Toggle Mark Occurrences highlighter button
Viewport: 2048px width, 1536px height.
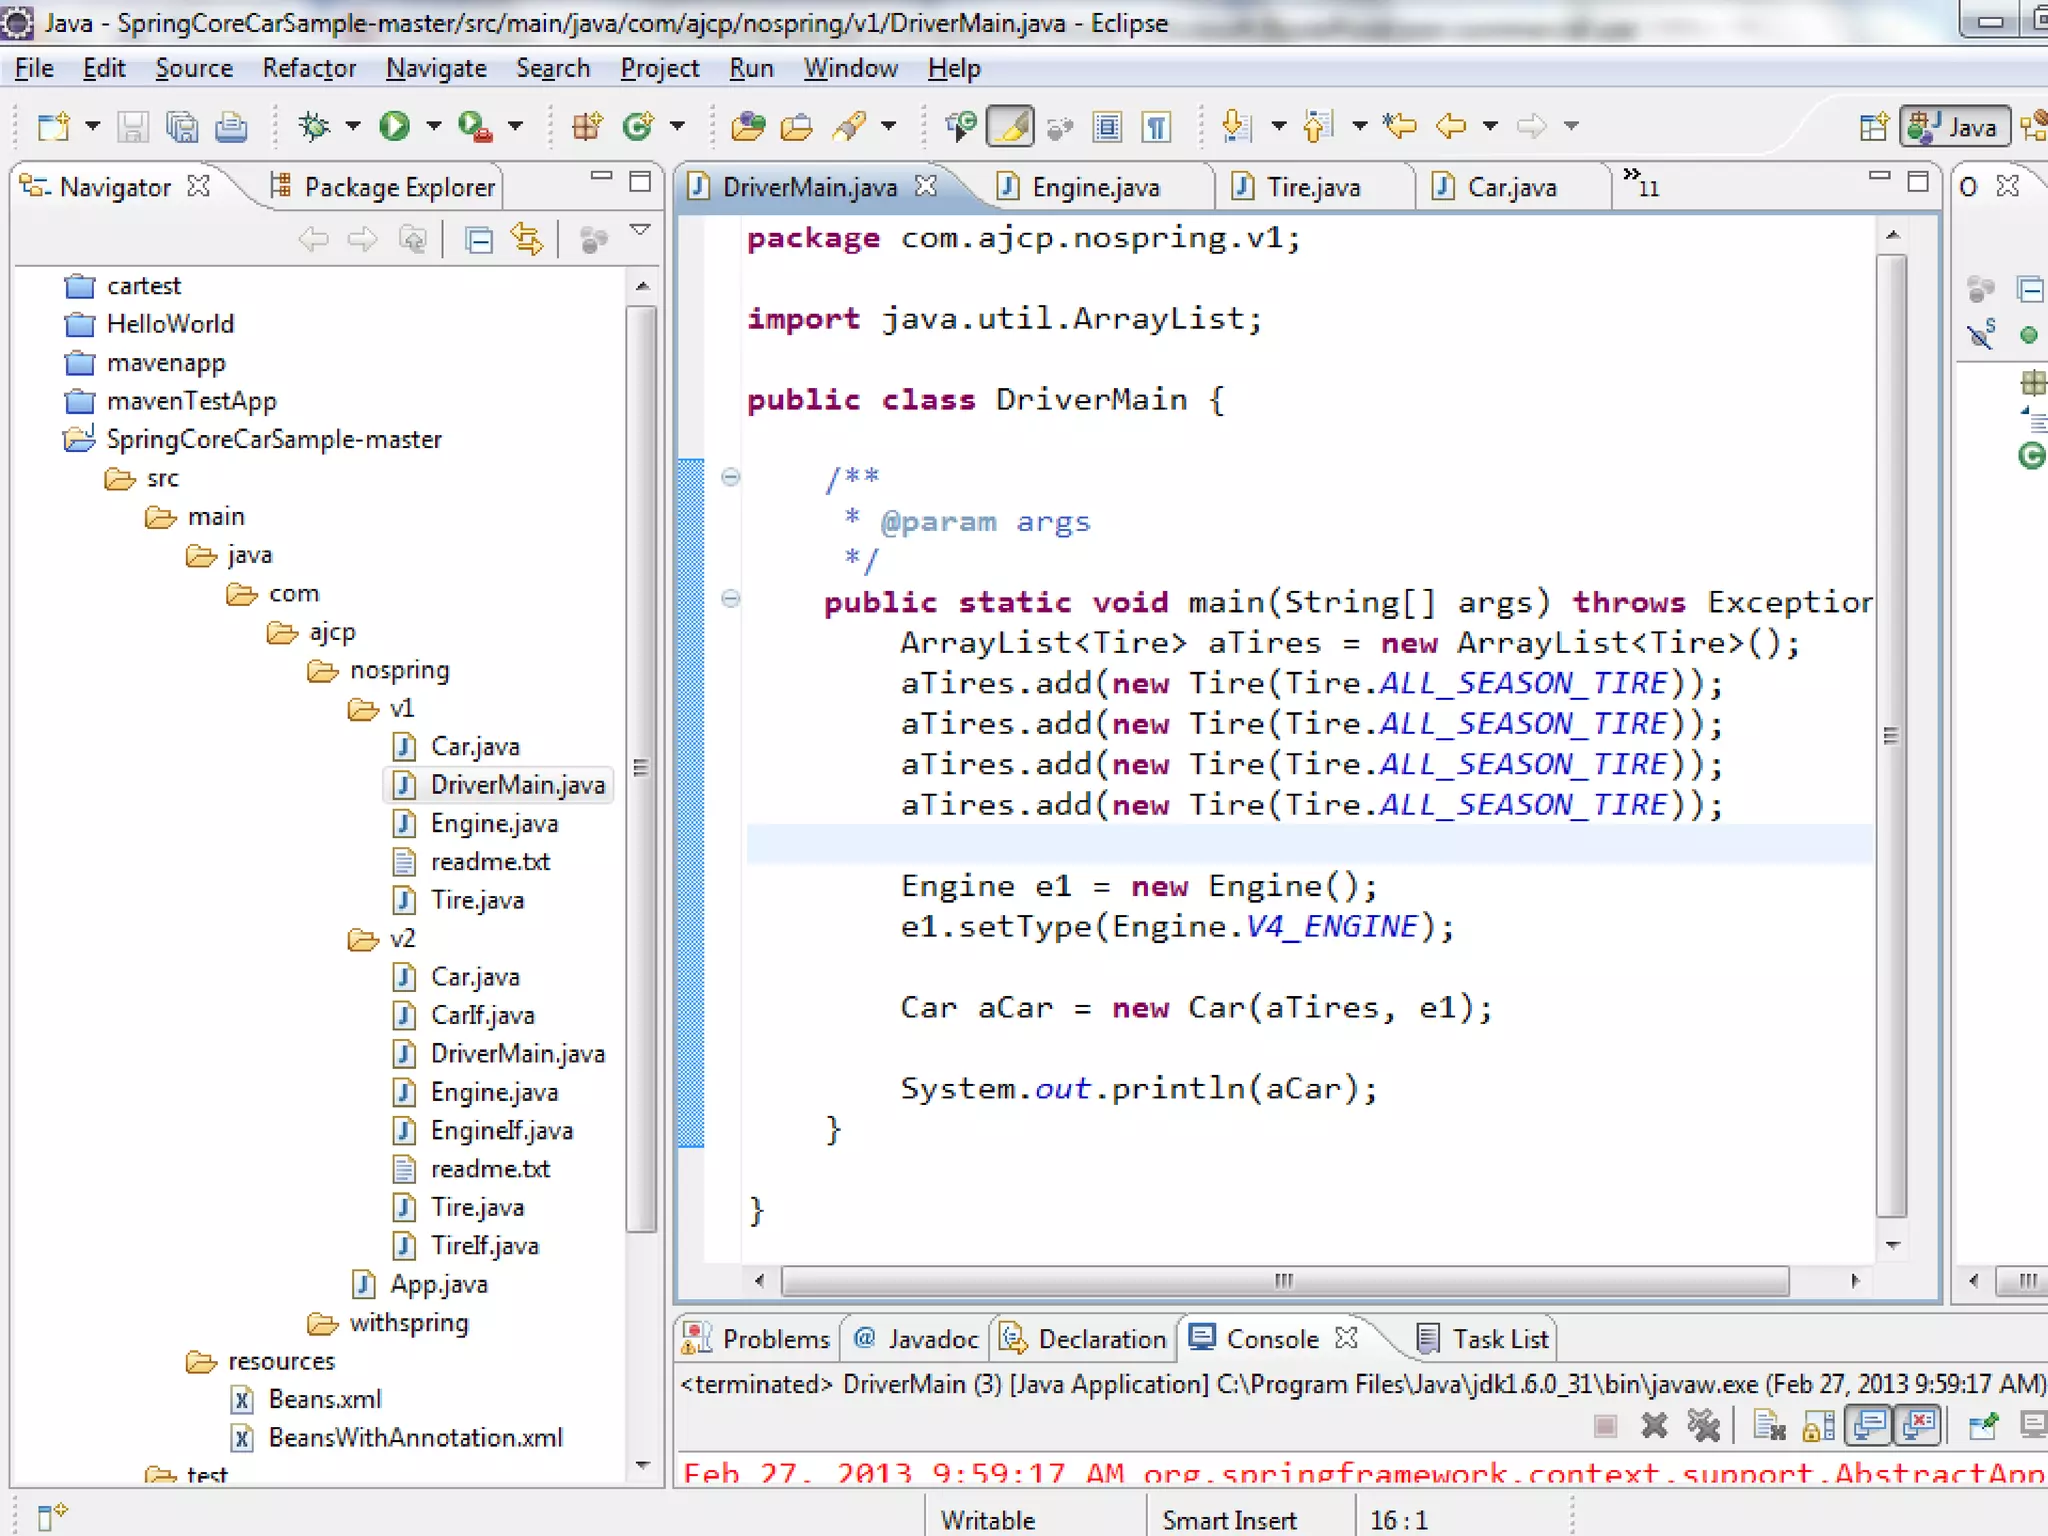pos(1011,127)
